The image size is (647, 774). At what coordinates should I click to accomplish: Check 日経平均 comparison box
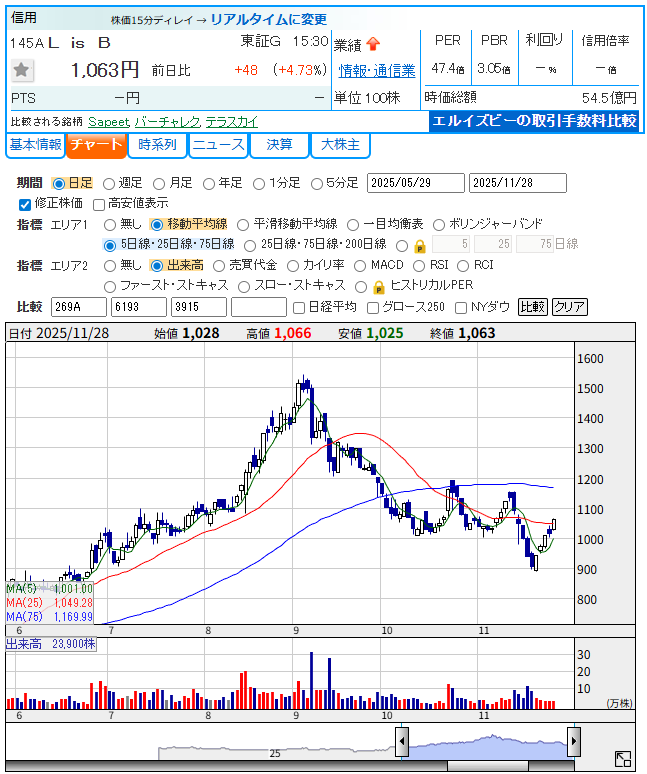pos(299,308)
